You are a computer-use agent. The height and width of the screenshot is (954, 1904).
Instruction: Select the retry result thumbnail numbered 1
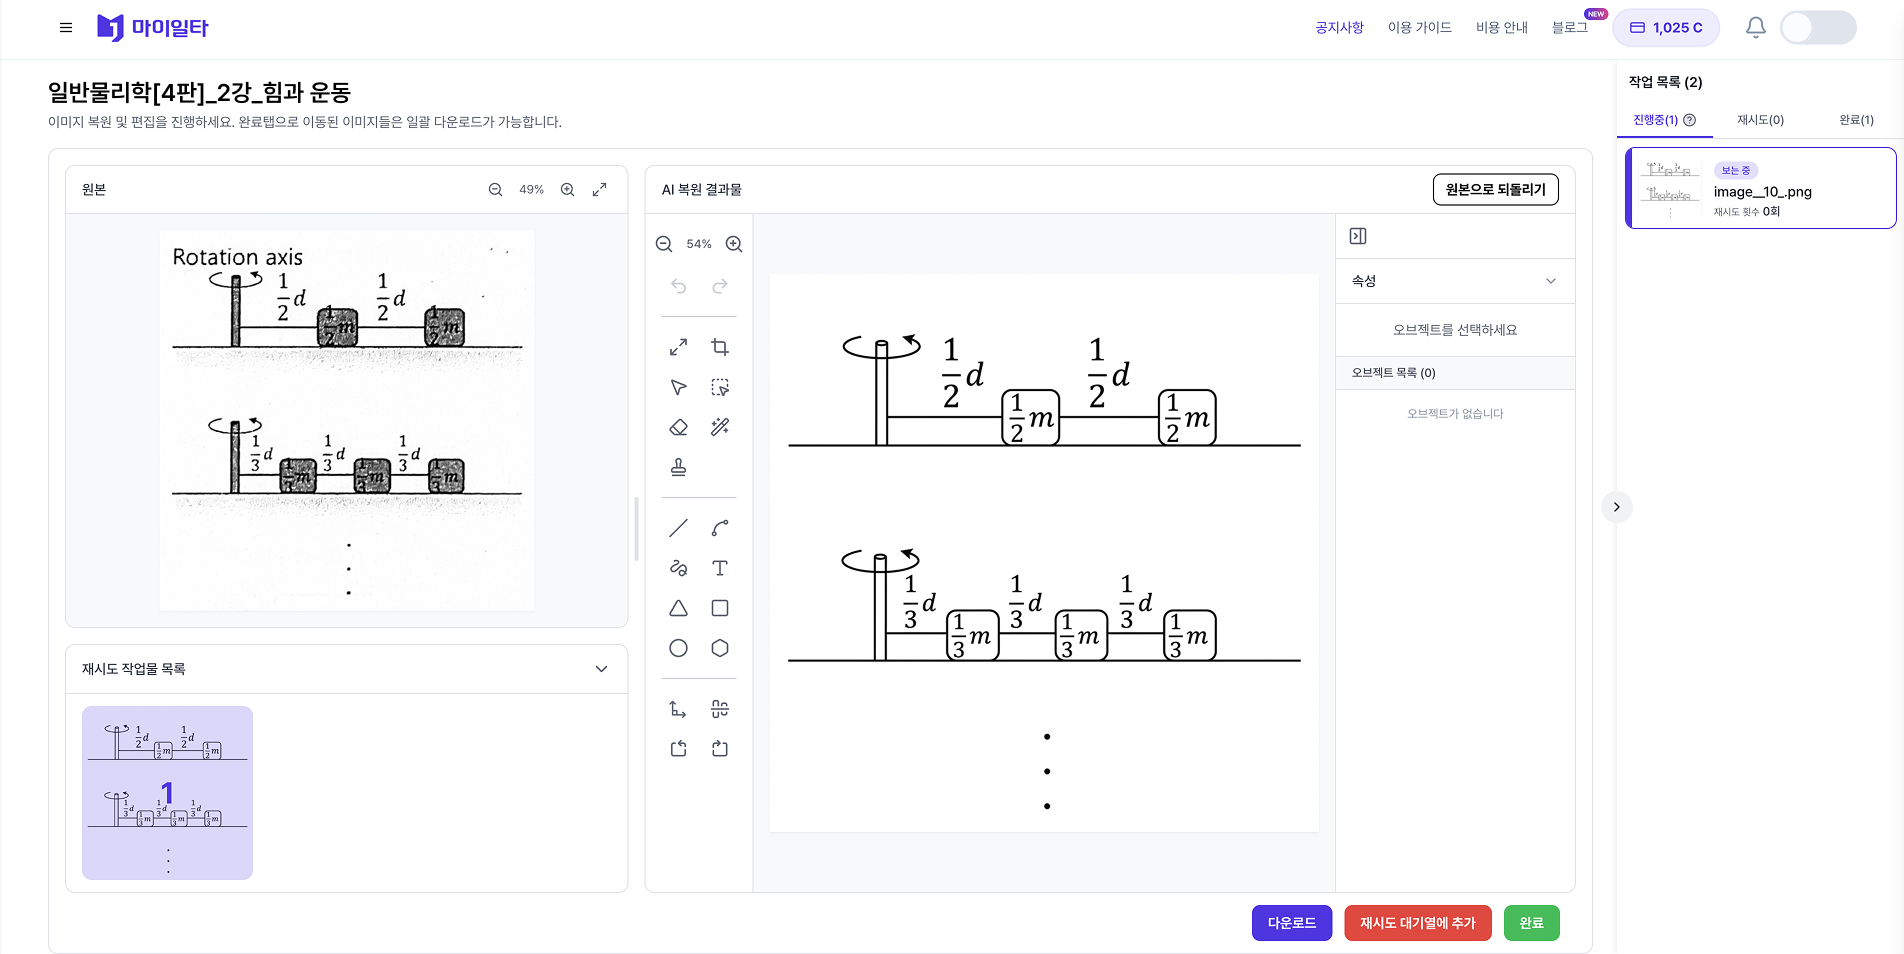(167, 793)
